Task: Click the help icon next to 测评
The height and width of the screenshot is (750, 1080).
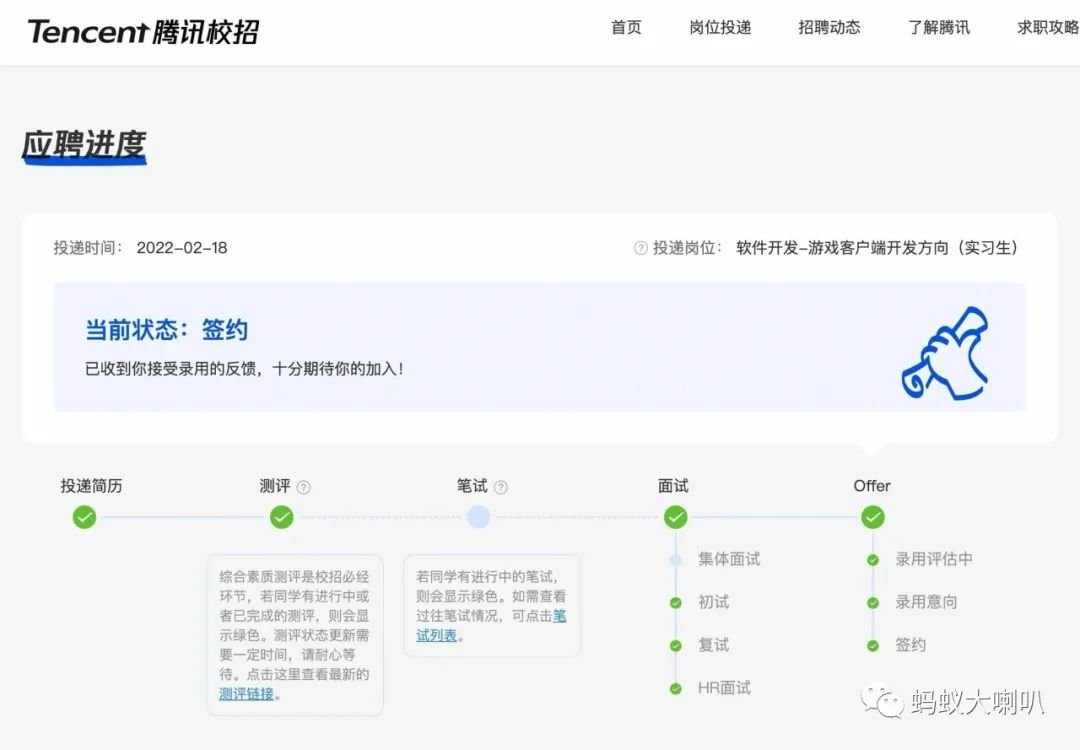Action: (304, 487)
